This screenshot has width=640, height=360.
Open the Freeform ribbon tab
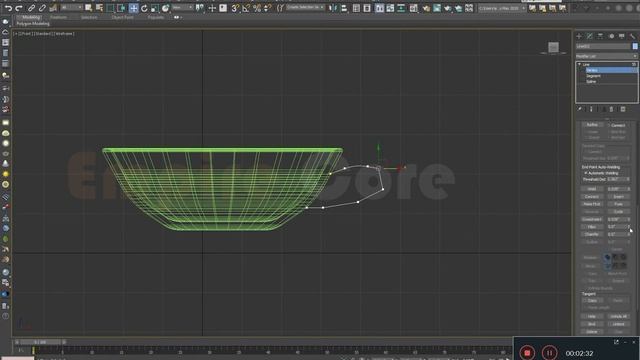(58, 18)
